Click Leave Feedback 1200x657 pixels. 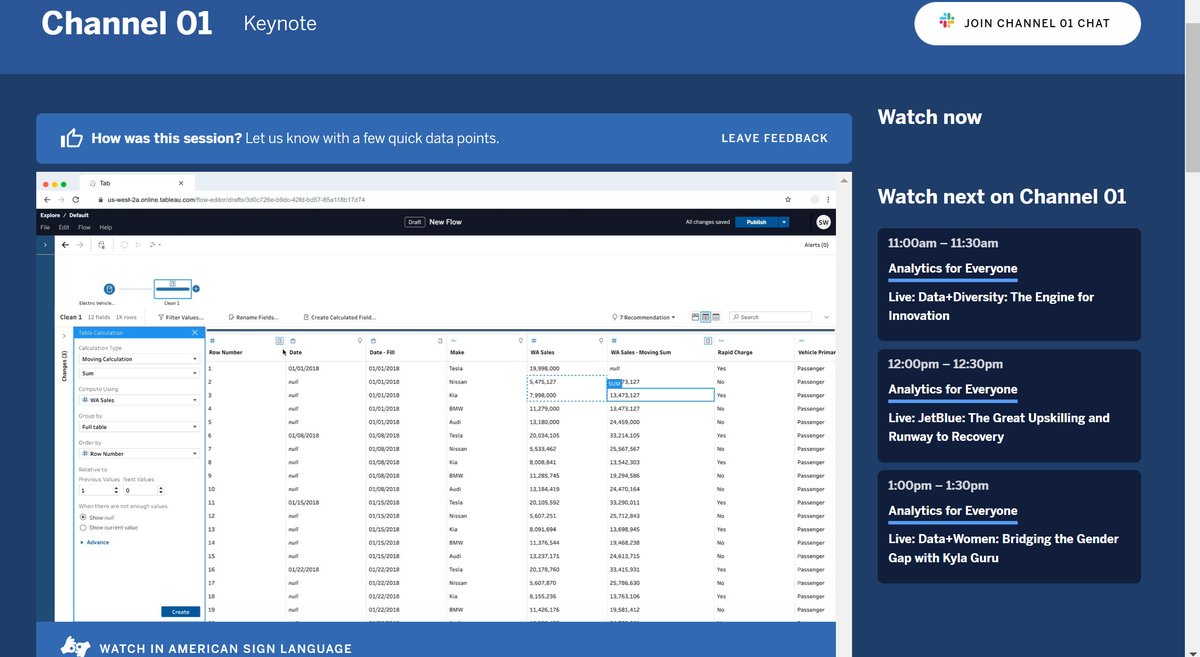tap(774, 138)
